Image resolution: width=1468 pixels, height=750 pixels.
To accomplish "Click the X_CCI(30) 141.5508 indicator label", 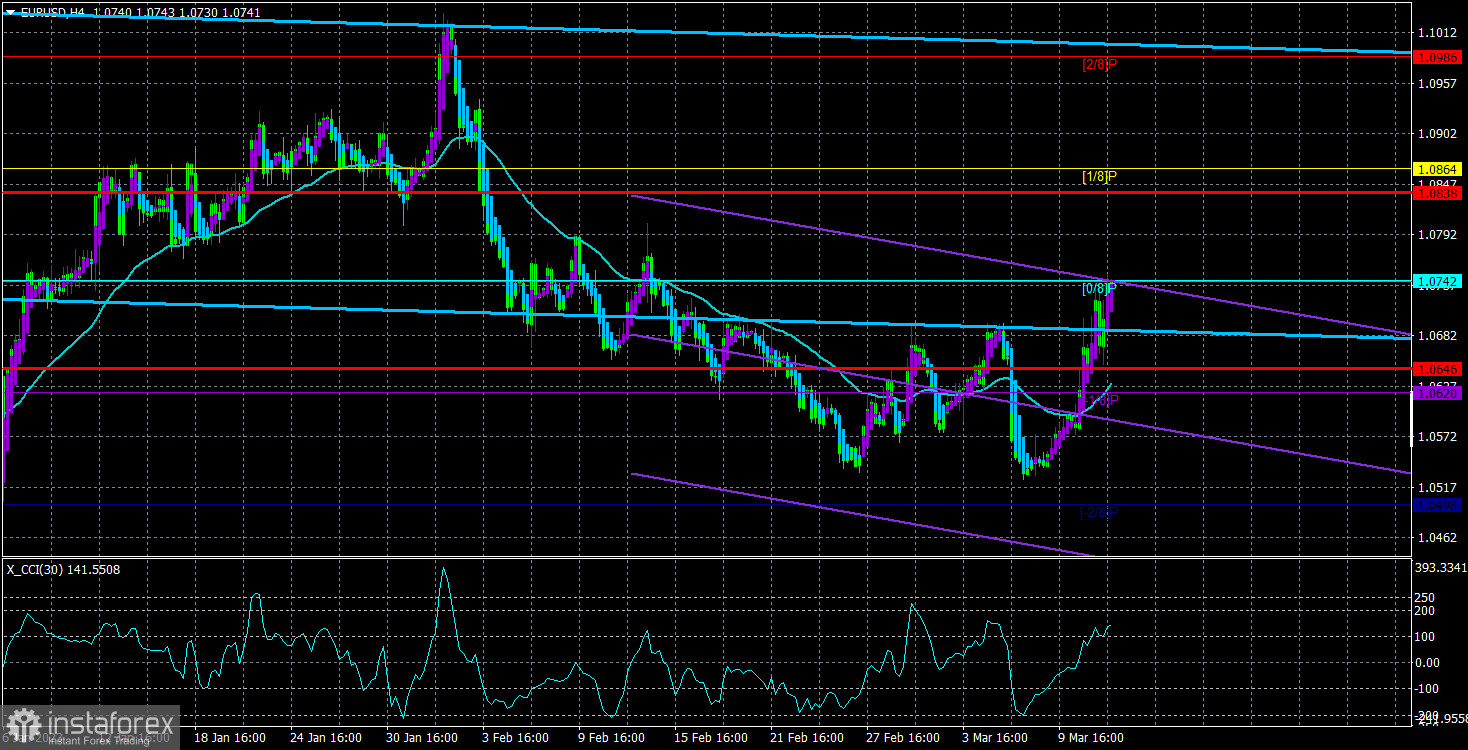I will [63, 569].
